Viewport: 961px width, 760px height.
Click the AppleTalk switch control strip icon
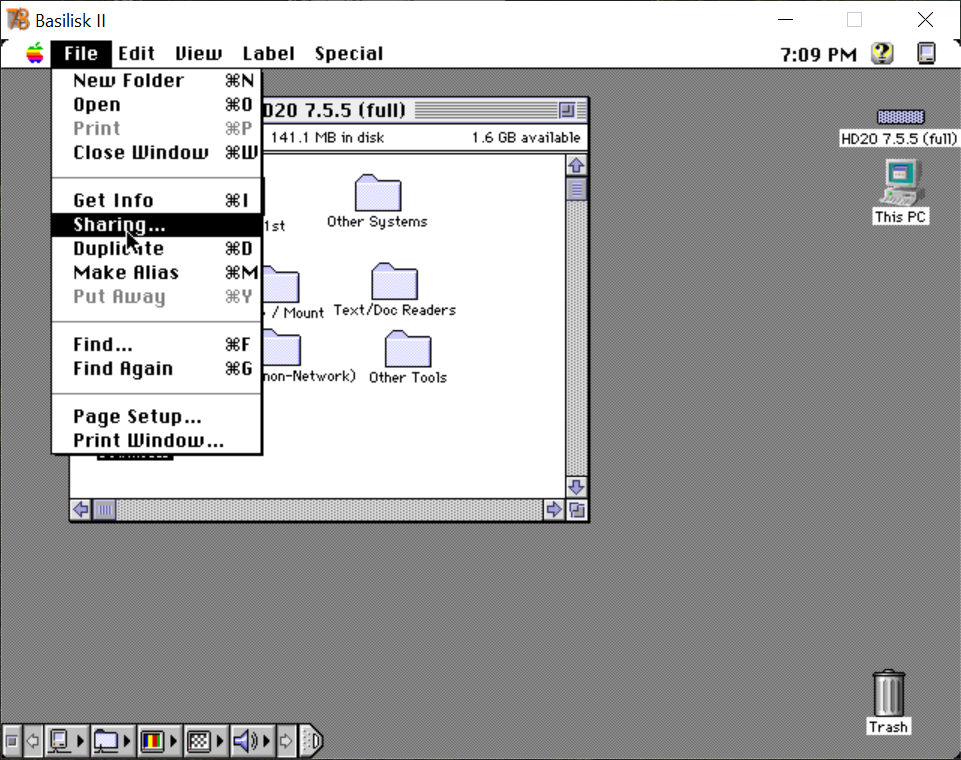59,741
